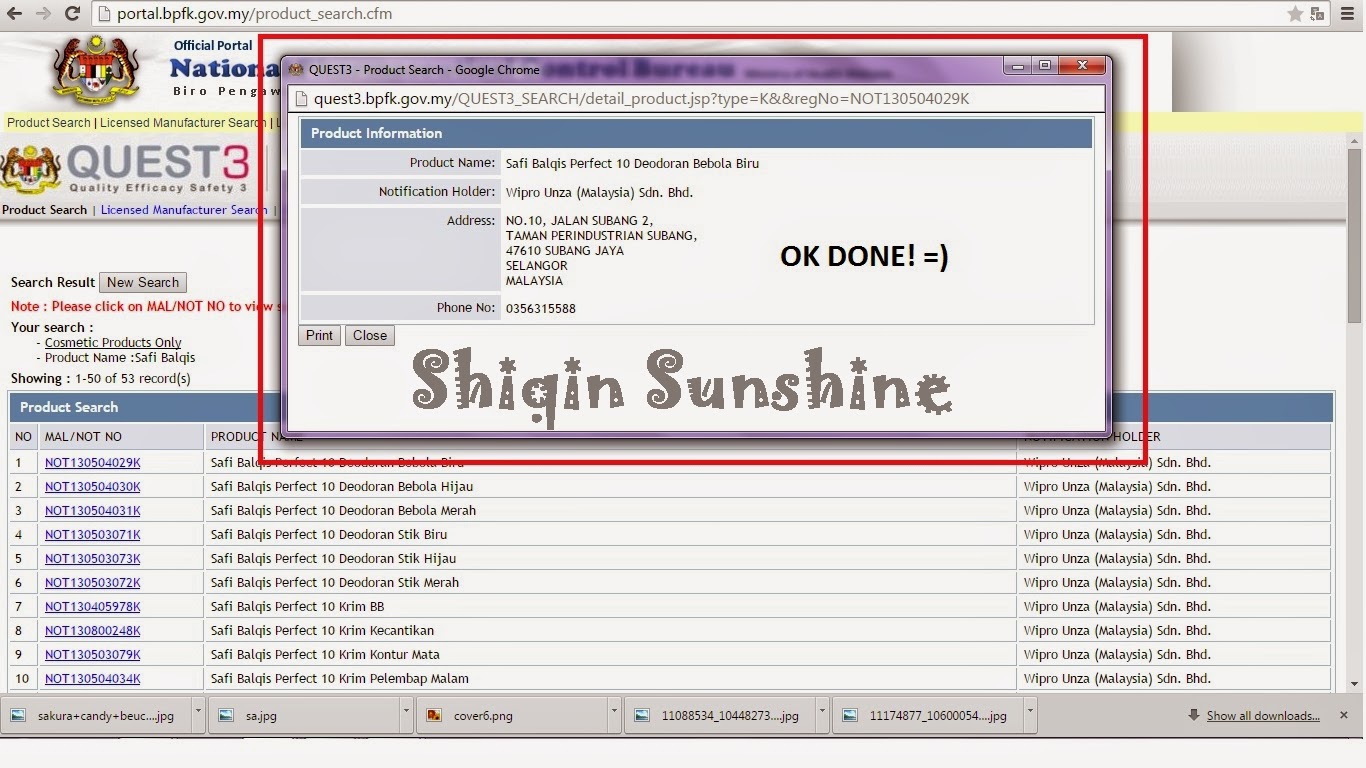Screen dimensions: 1366x768
Task: Select Product Search under QUEST3 logo
Action: click(45, 210)
